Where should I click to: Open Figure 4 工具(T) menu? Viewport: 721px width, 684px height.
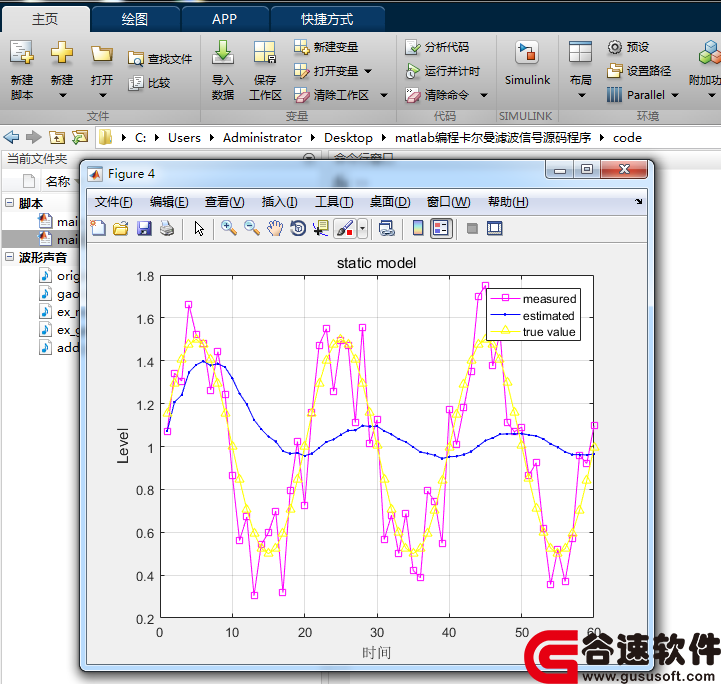(334, 202)
